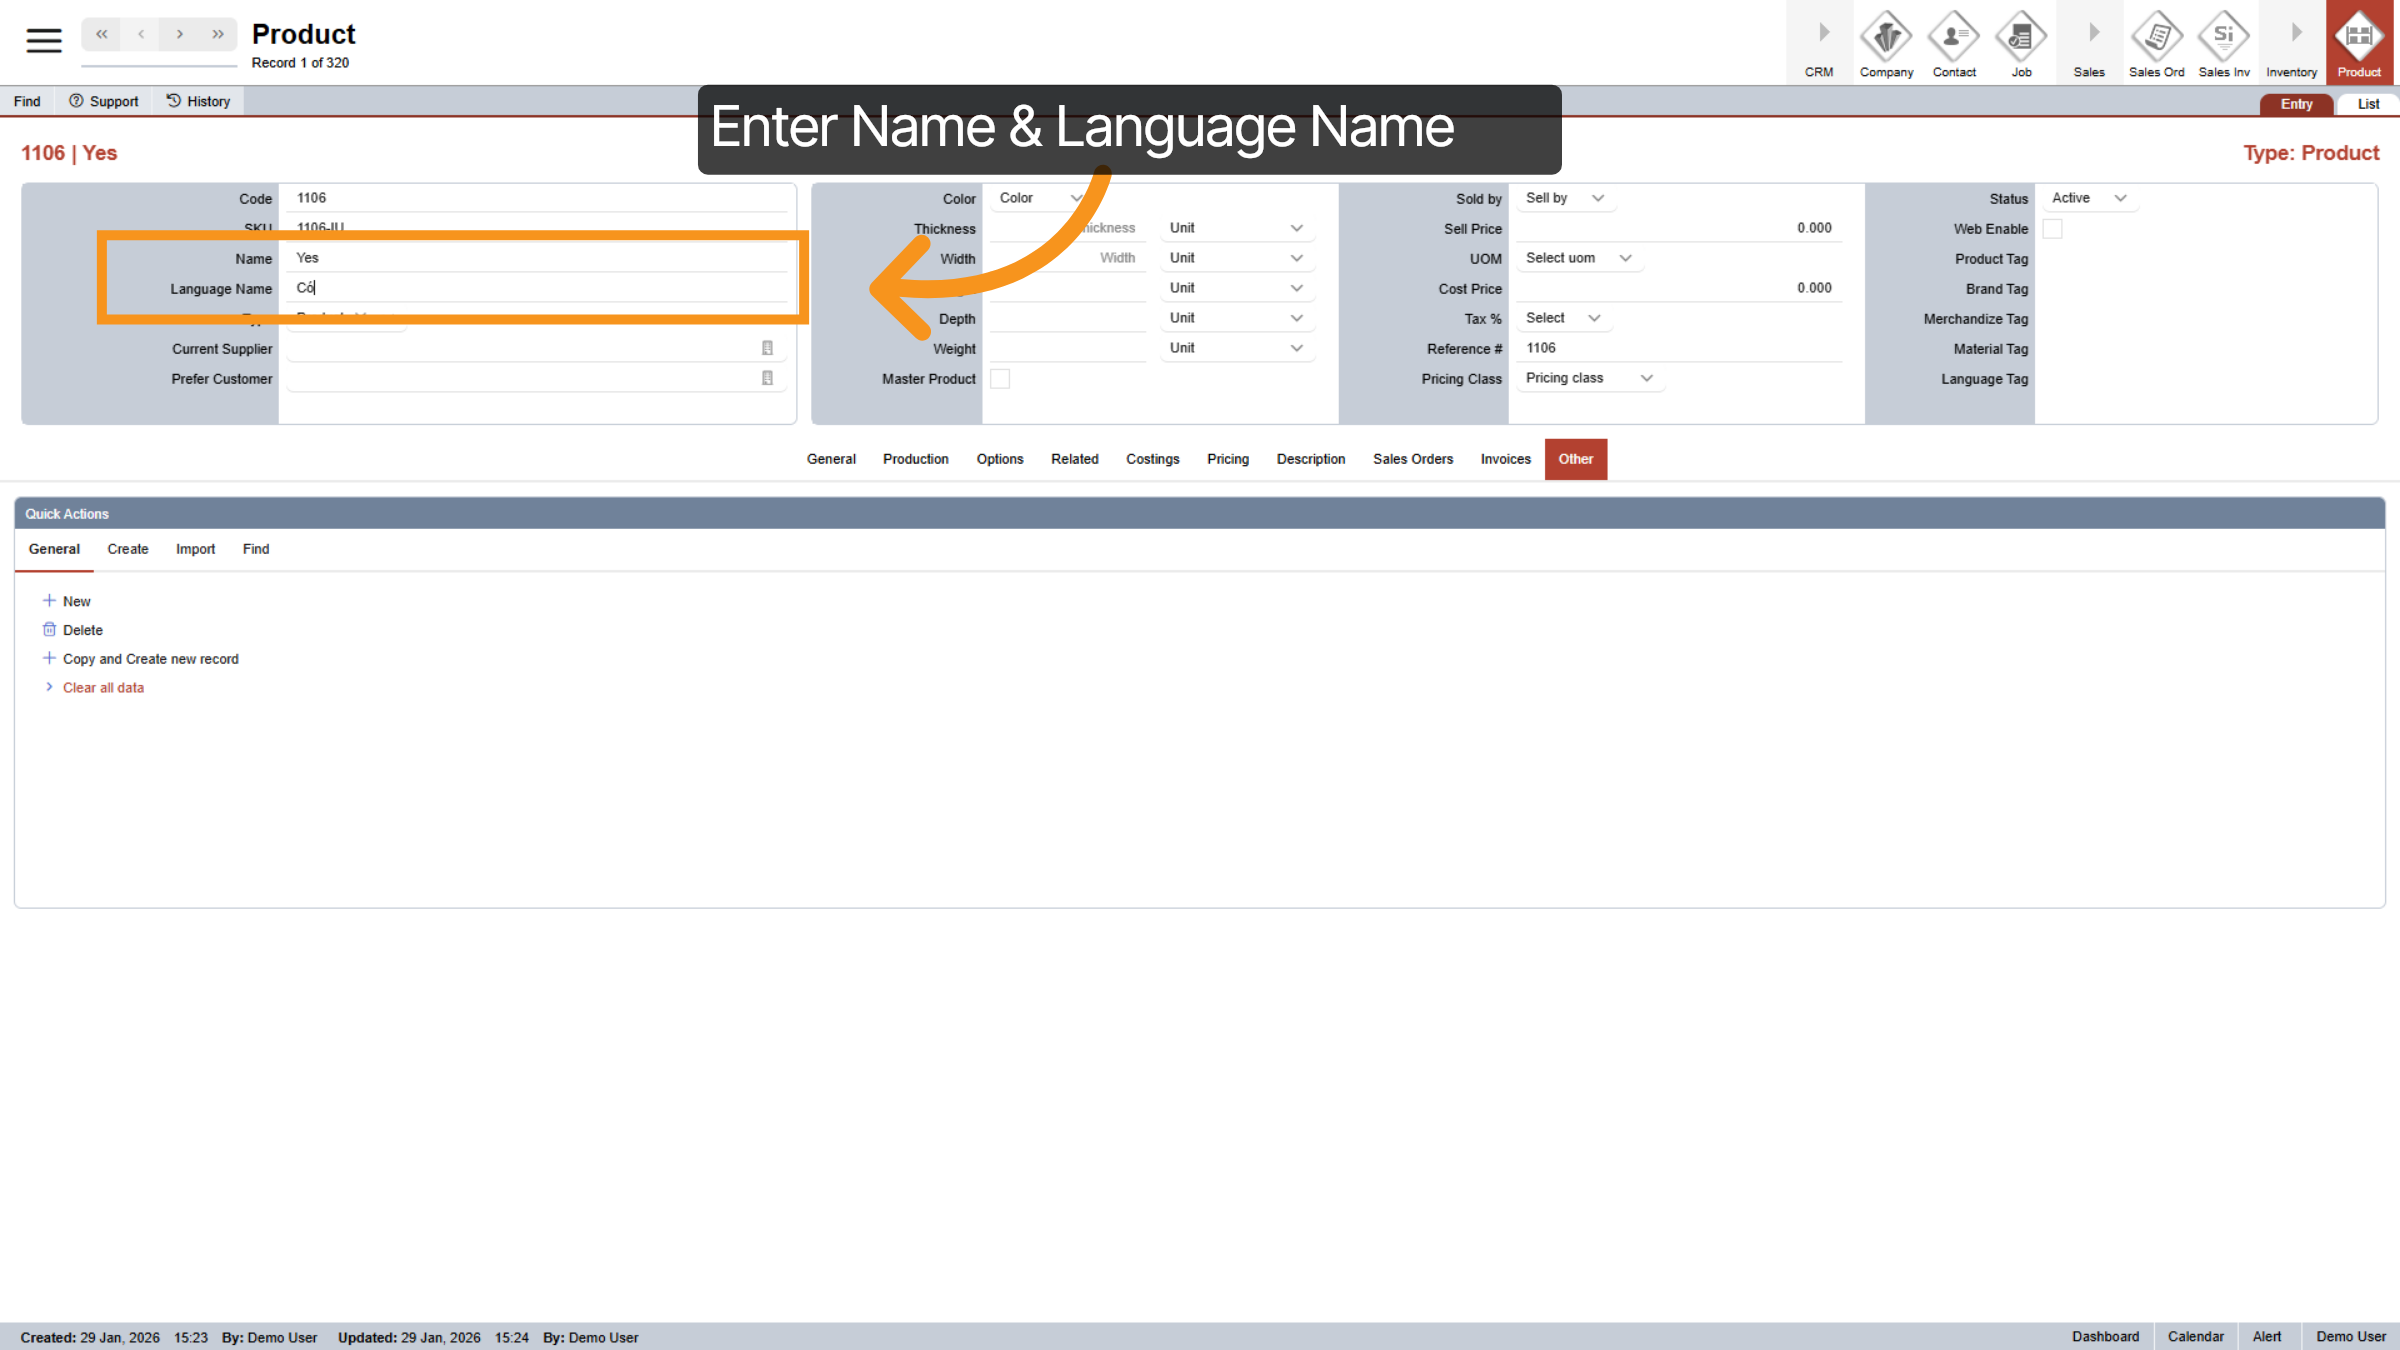Open the Current Supplier lookup
This screenshot has width=2400, height=1350.
[767, 347]
